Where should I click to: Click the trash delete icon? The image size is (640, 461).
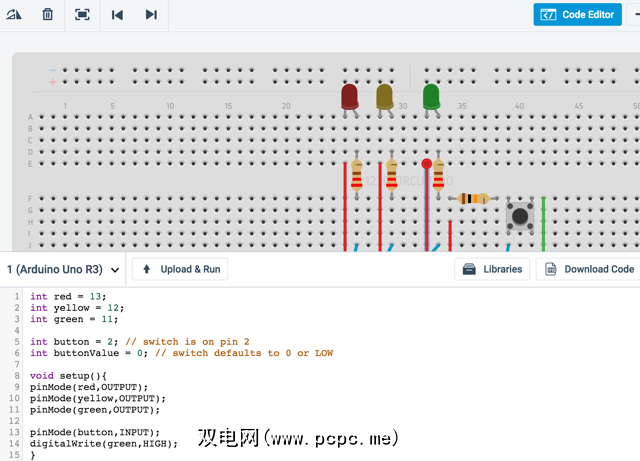48,14
